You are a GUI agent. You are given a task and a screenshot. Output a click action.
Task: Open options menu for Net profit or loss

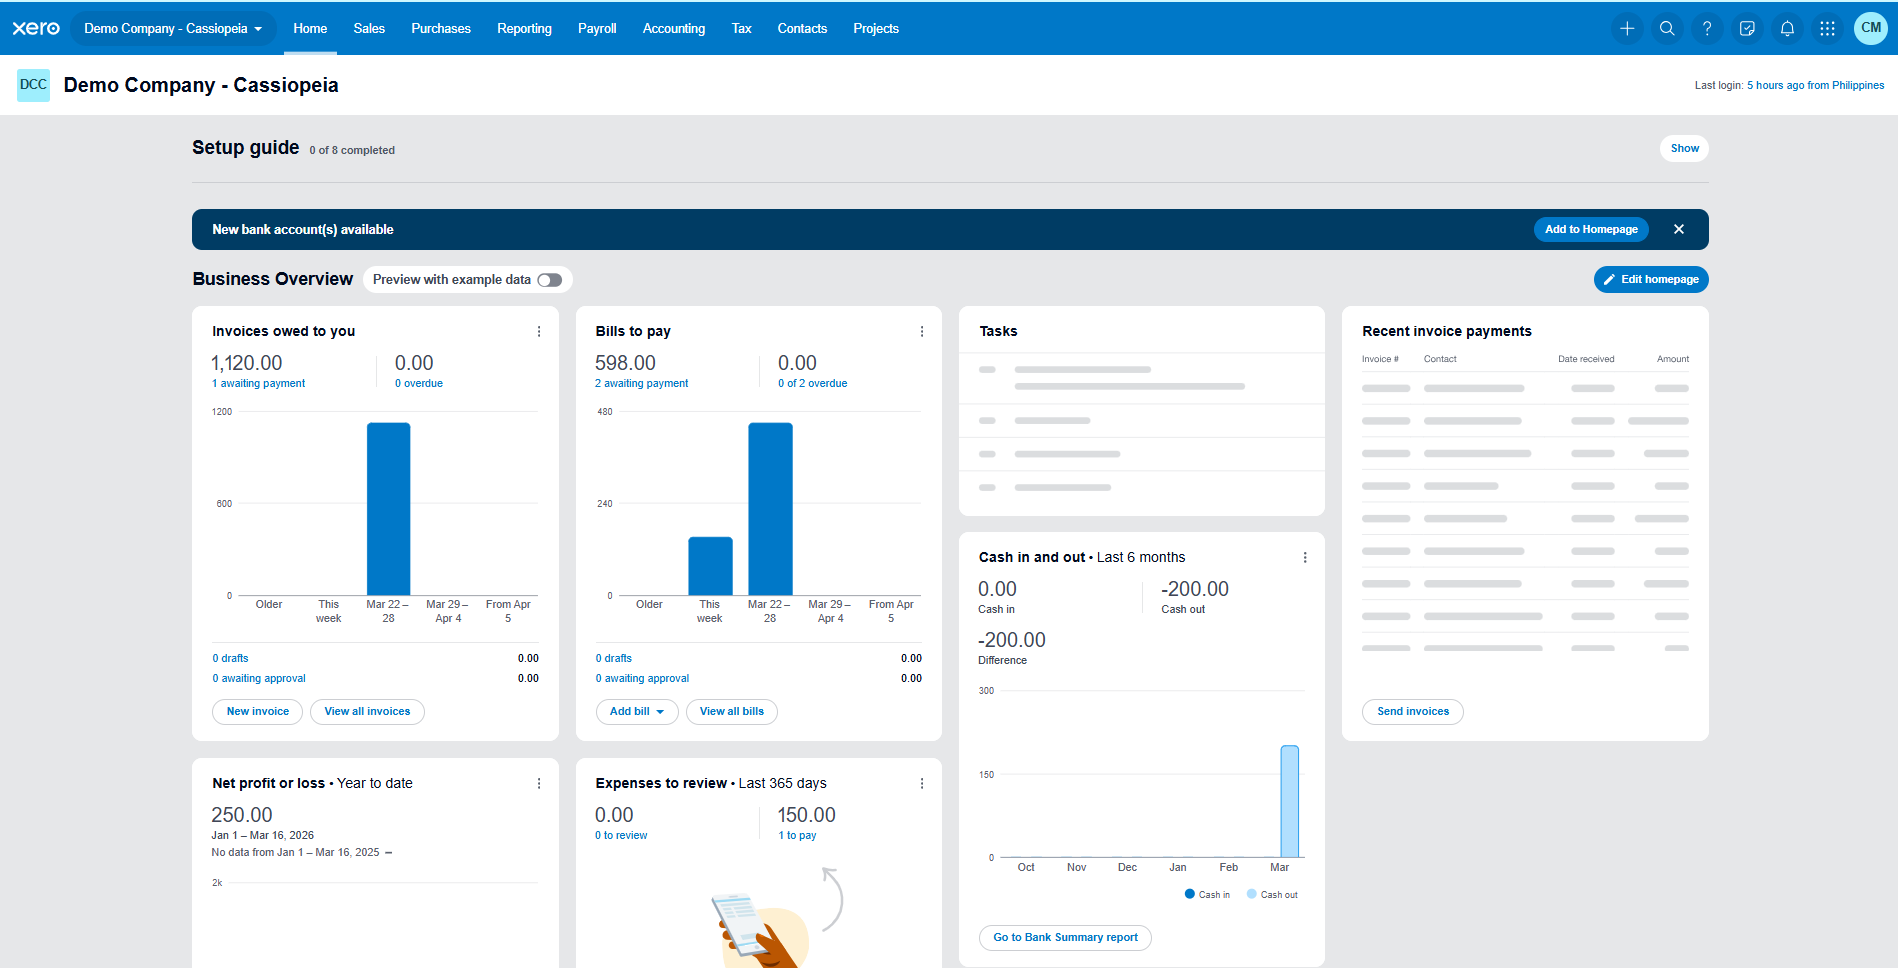coord(539,783)
